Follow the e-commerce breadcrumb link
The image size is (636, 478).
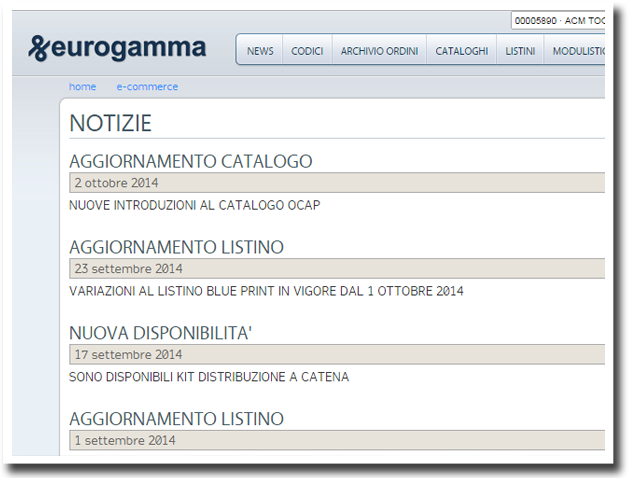pyautogui.click(x=147, y=86)
